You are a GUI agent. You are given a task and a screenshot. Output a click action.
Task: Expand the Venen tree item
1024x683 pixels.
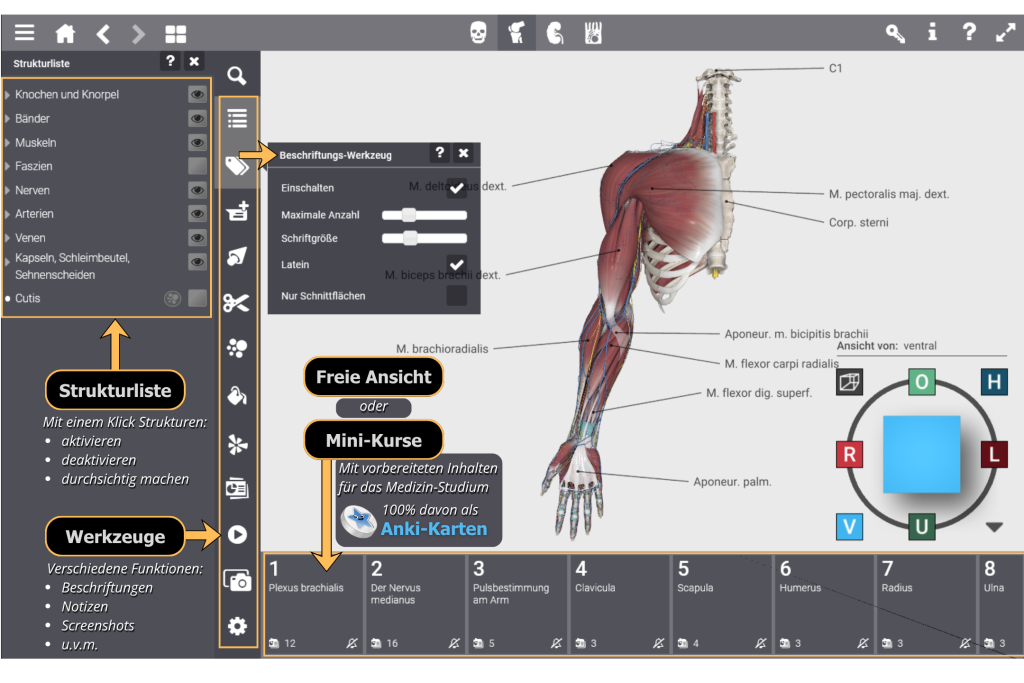(x=7, y=238)
